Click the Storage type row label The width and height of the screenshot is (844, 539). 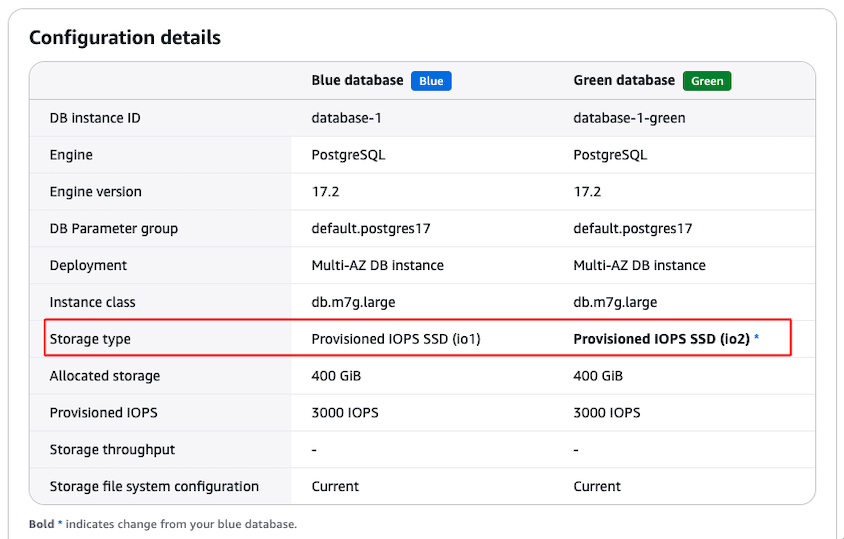click(90, 339)
